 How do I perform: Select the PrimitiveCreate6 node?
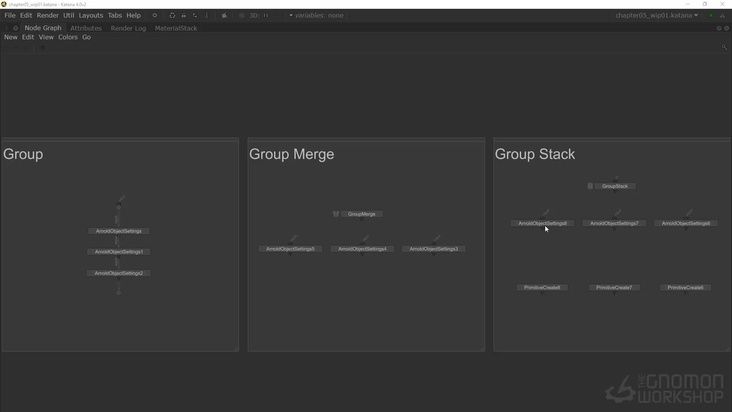685,288
